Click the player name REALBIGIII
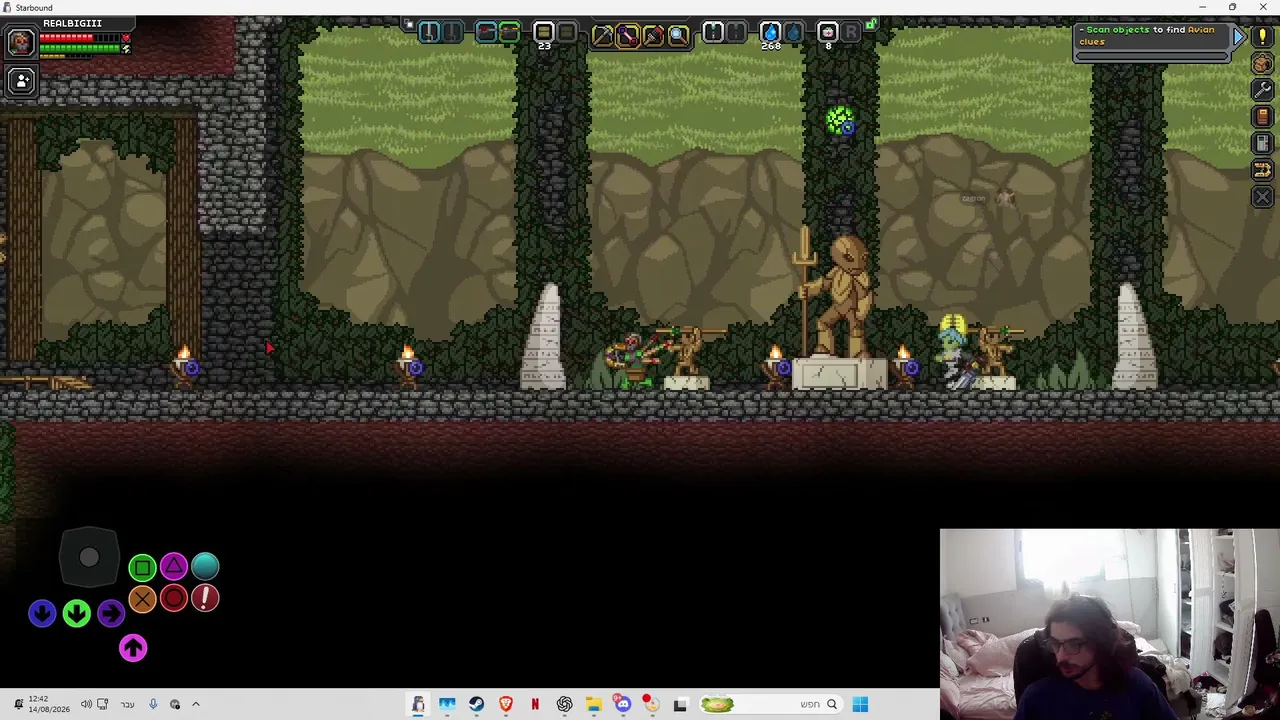Image resolution: width=1280 pixels, height=720 pixels. pyautogui.click(x=72, y=23)
